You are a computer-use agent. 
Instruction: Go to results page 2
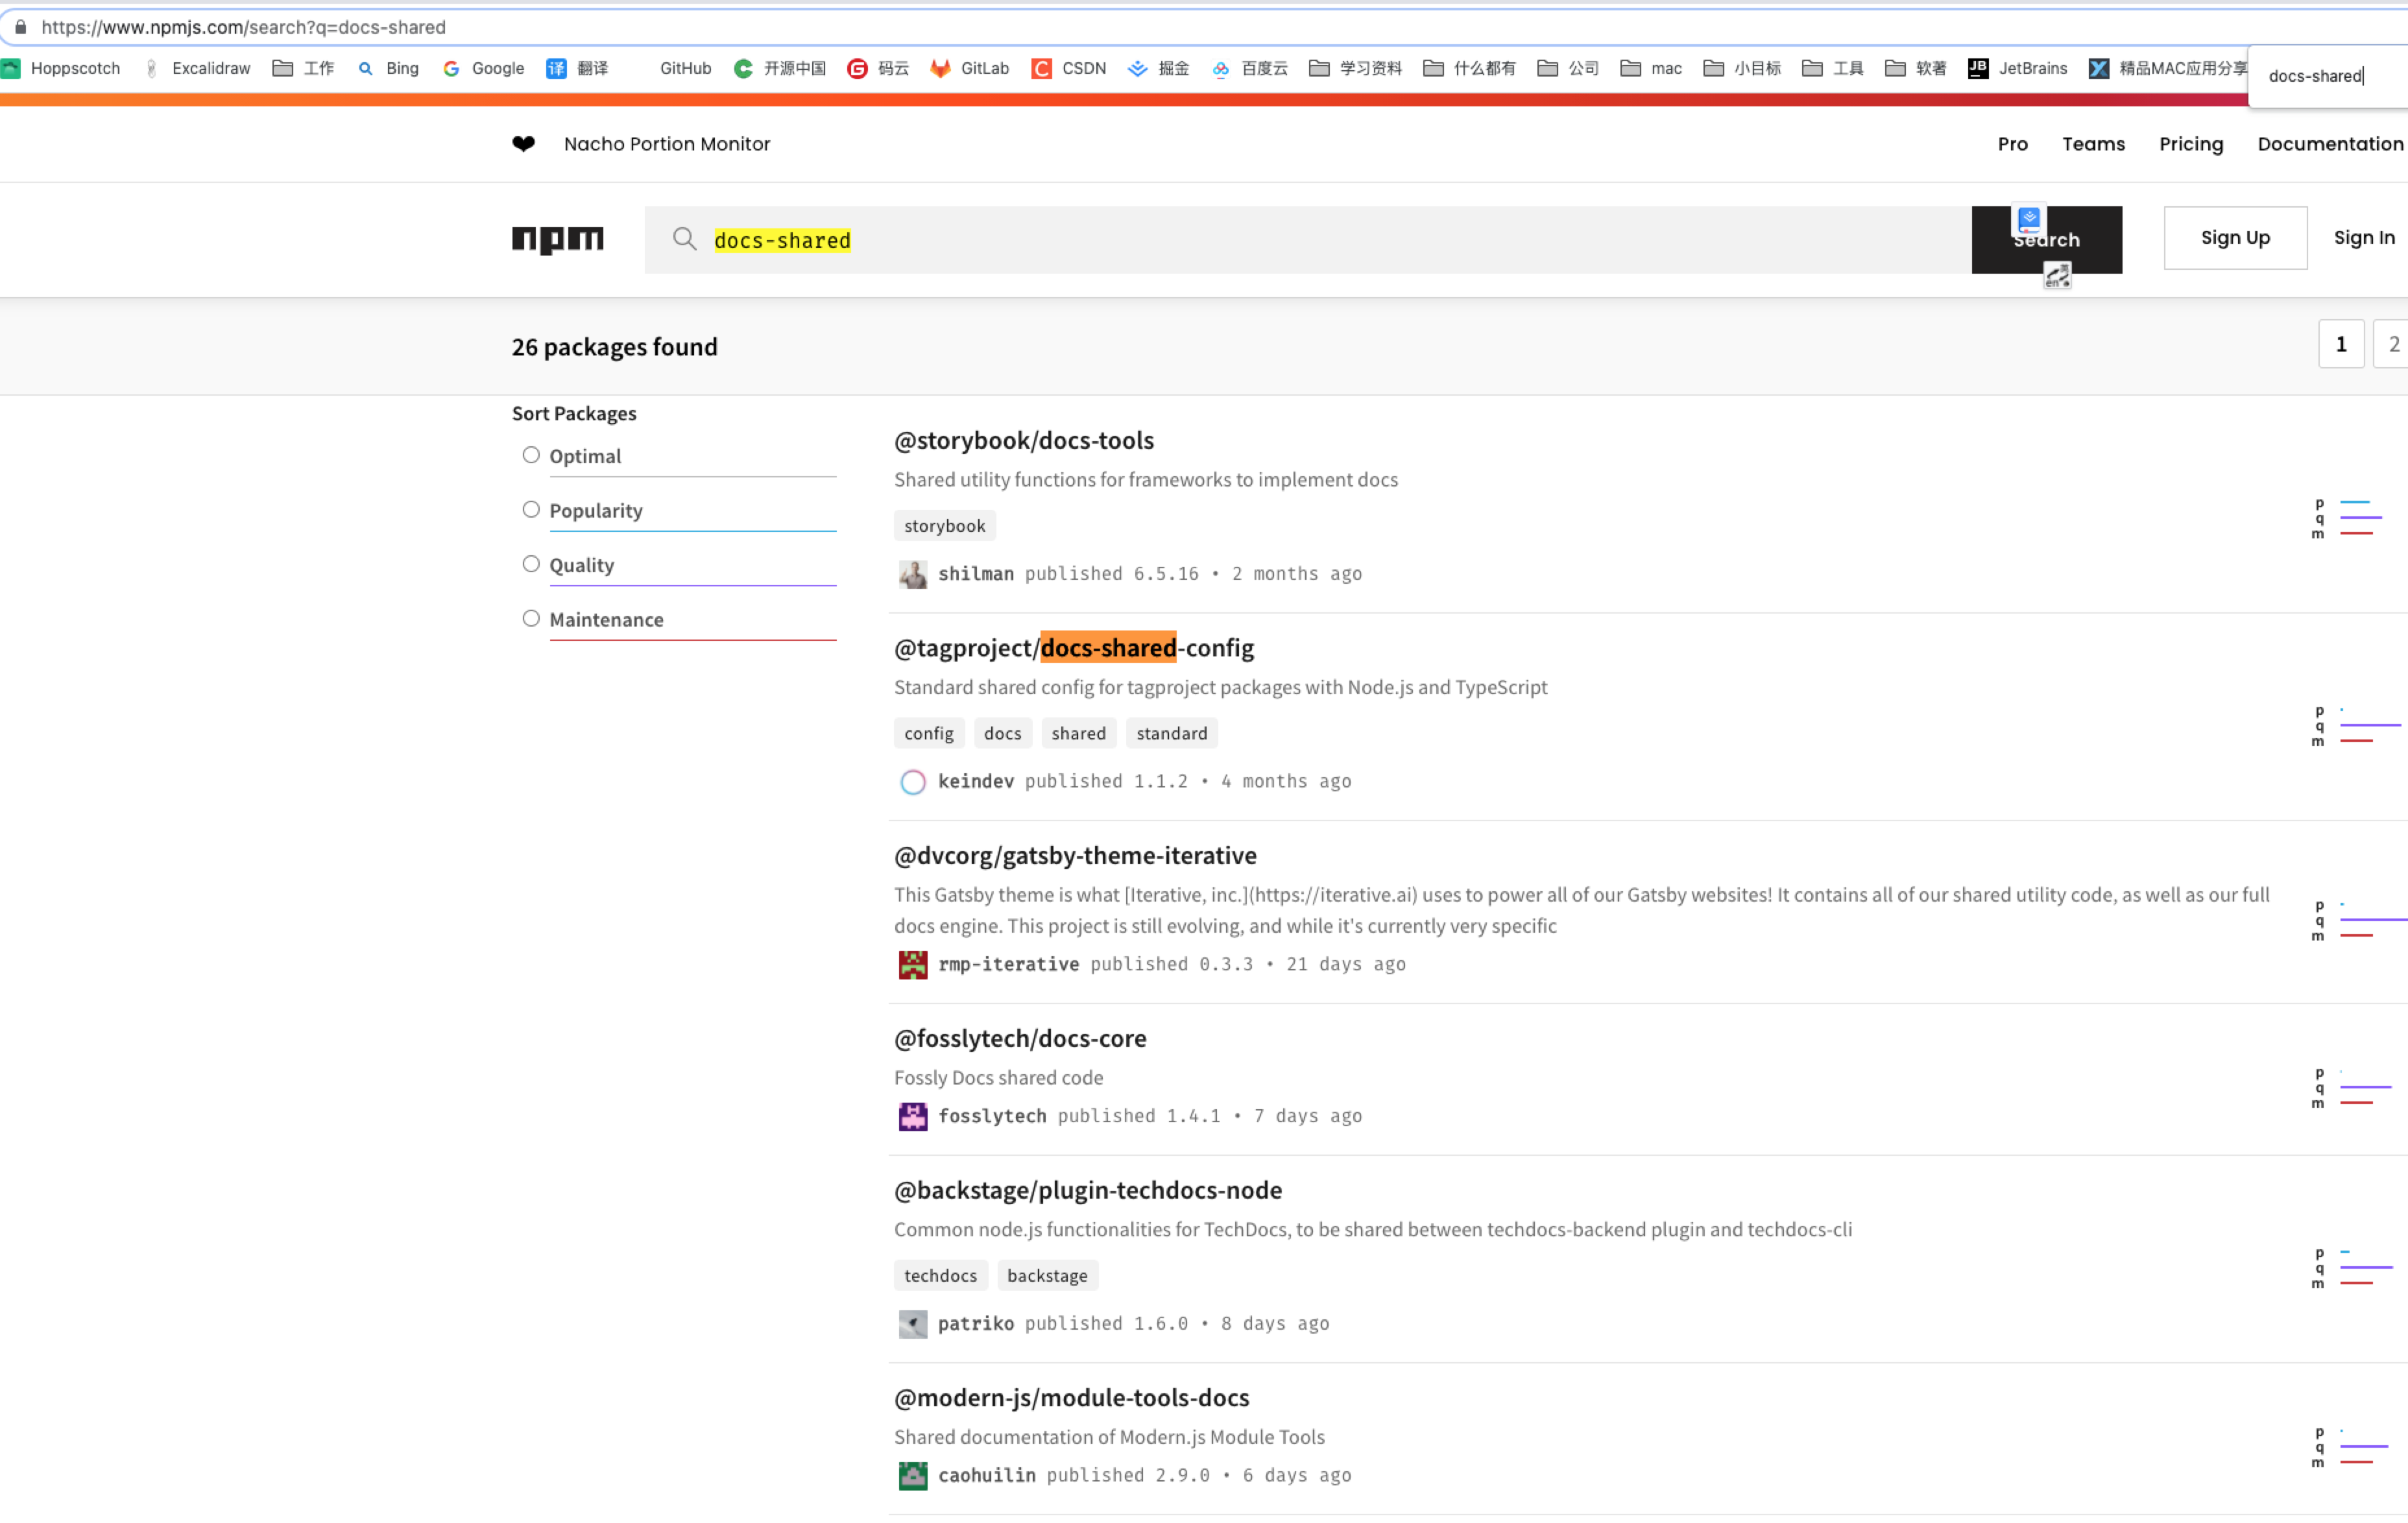(2391, 344)
